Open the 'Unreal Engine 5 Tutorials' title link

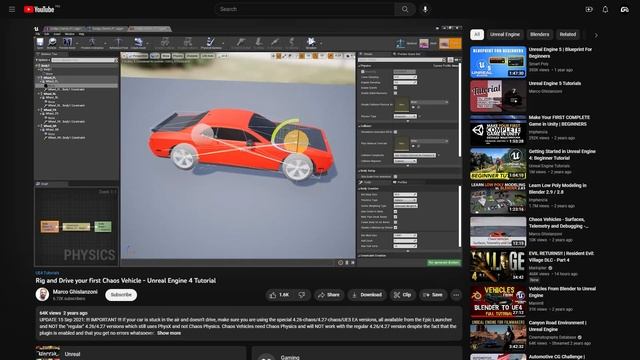click(x=555, y=83)
